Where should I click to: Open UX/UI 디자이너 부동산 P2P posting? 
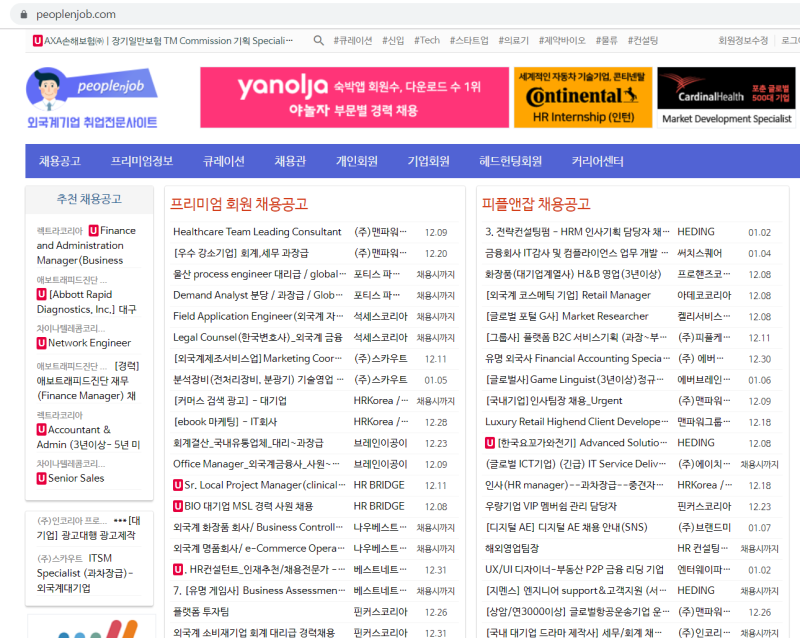(x=574, y=570)
